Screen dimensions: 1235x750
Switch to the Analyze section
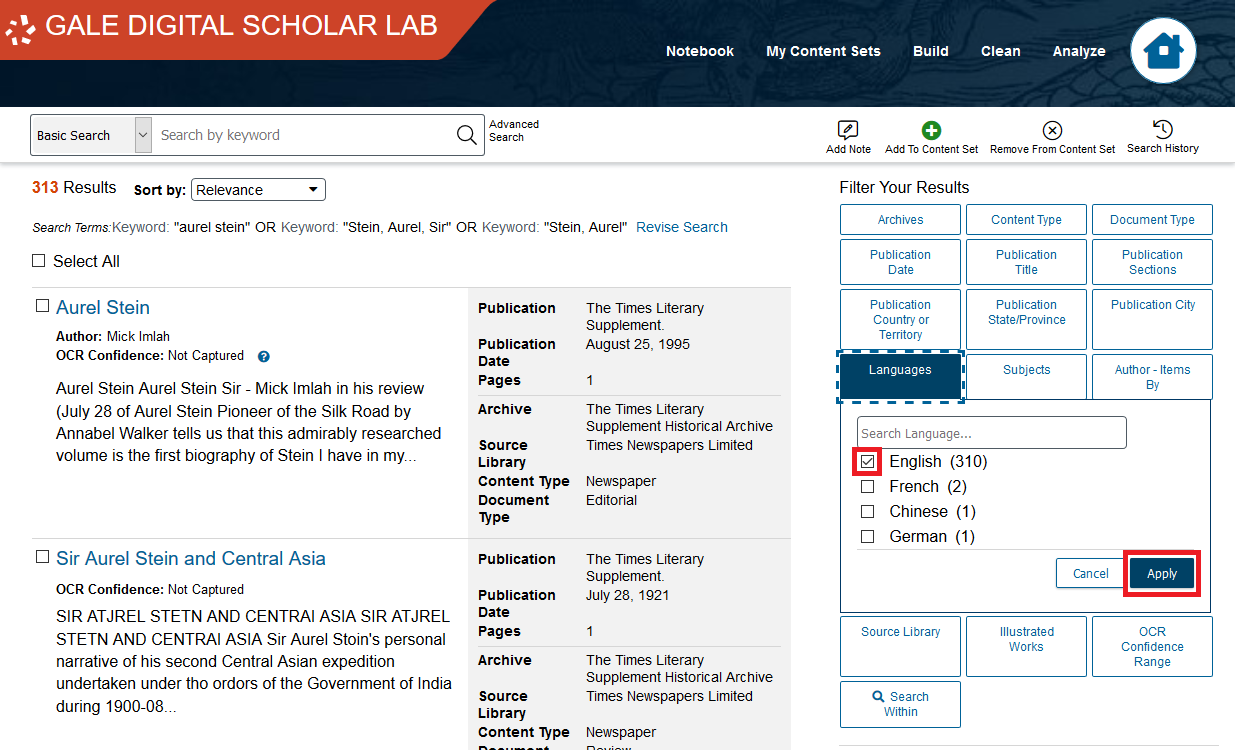click(1079, 50)
